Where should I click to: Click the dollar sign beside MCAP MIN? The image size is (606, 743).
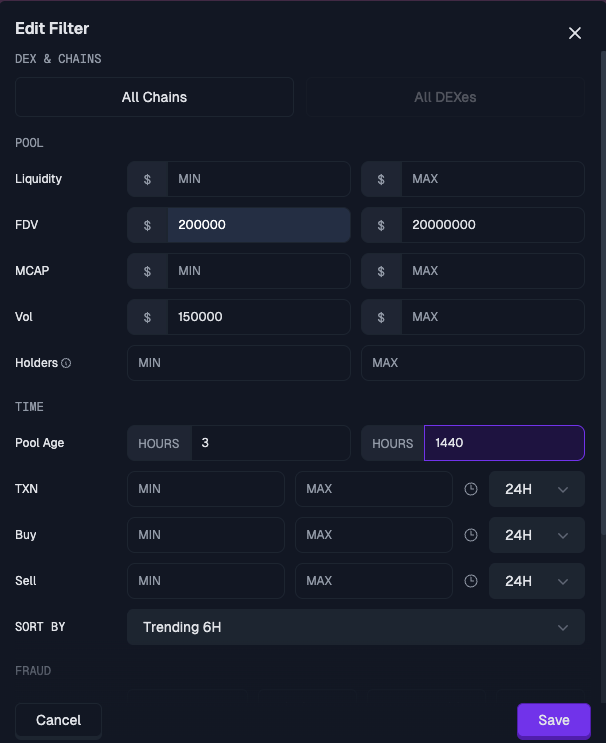147,271
